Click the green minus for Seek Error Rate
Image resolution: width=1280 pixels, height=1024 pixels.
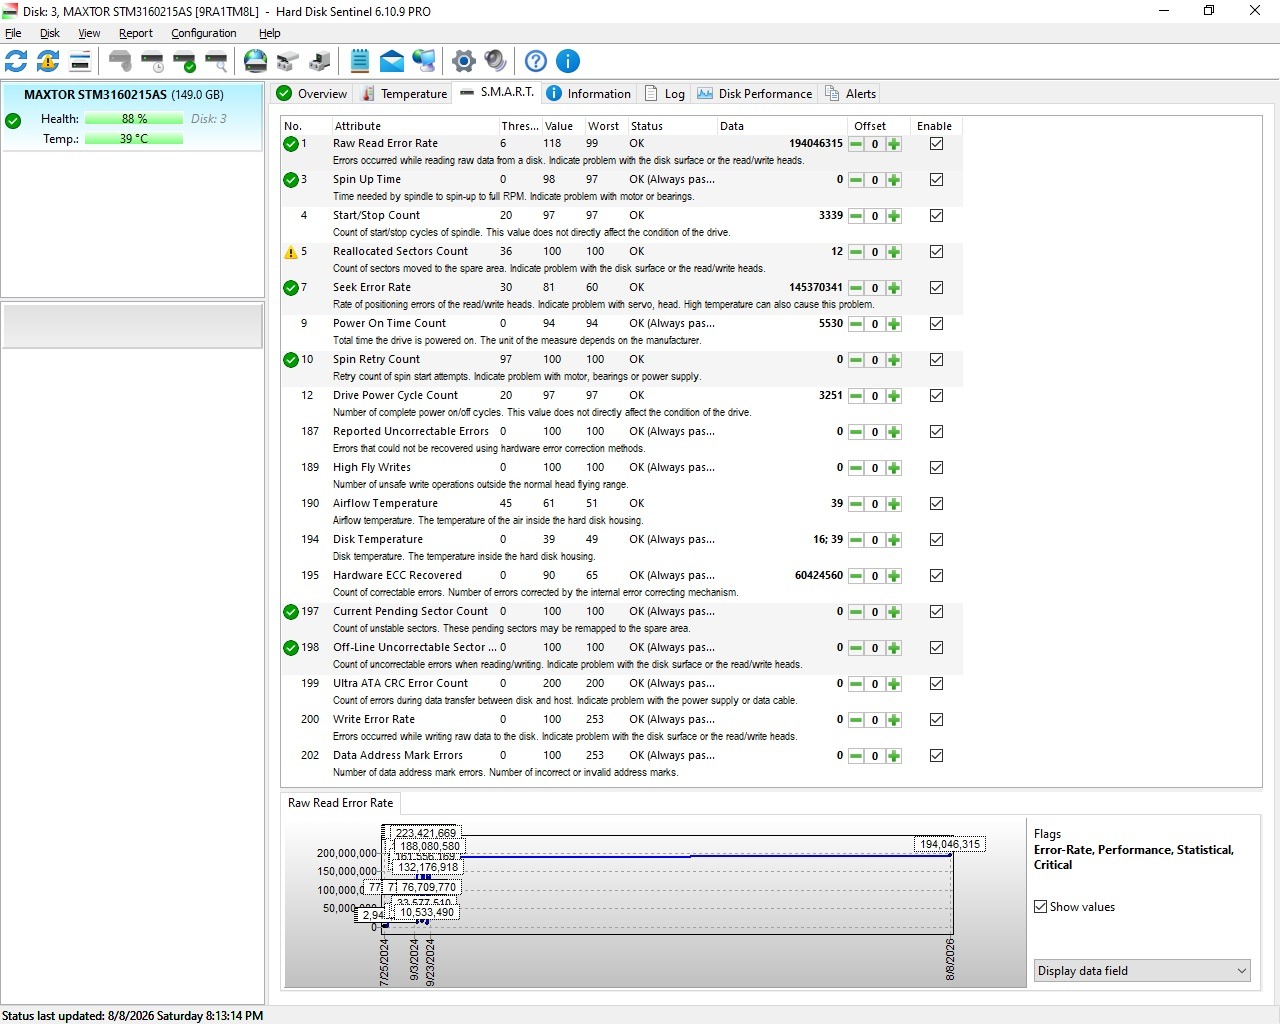tap(856, 288)
